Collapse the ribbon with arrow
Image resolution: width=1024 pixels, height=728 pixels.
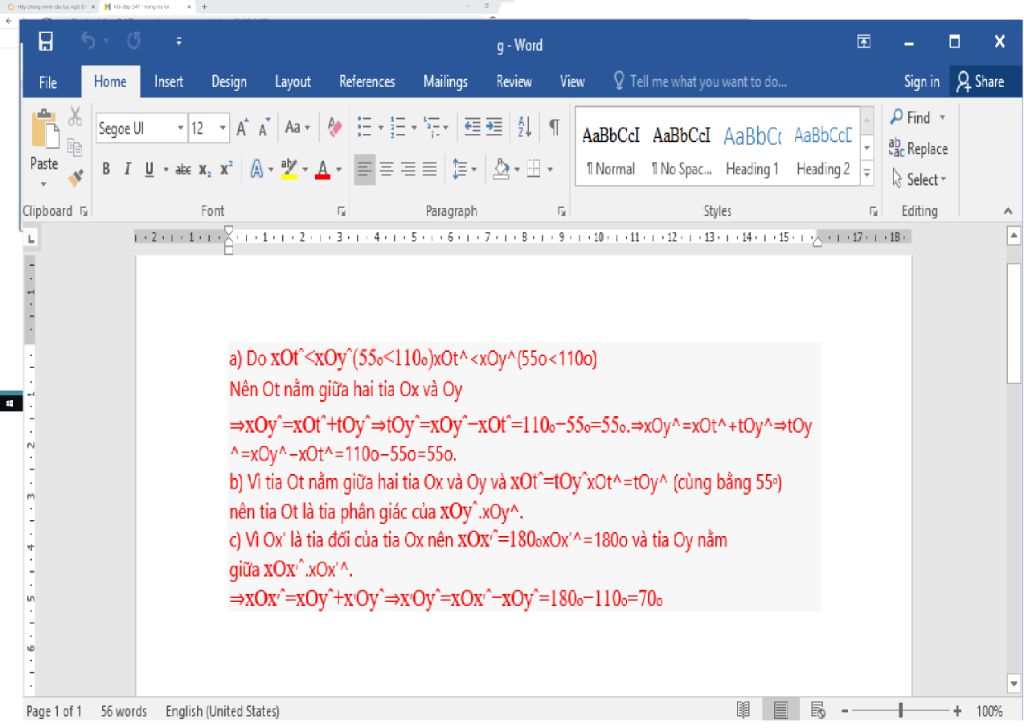pos(1008,211)
